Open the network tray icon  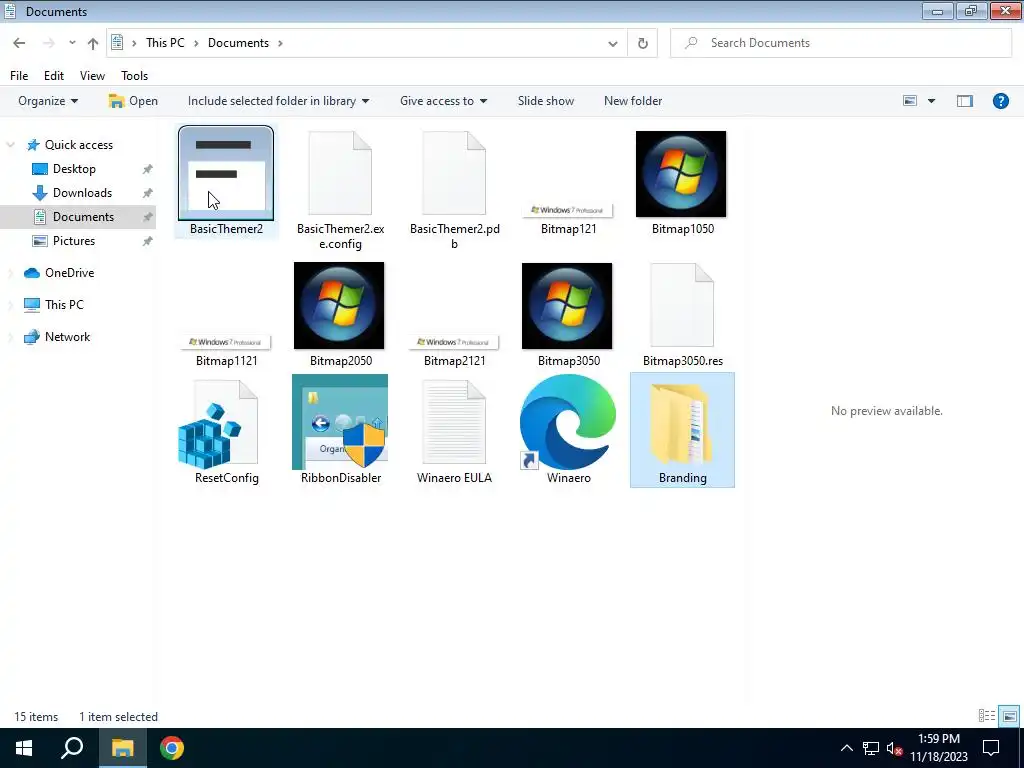(871, 748)
